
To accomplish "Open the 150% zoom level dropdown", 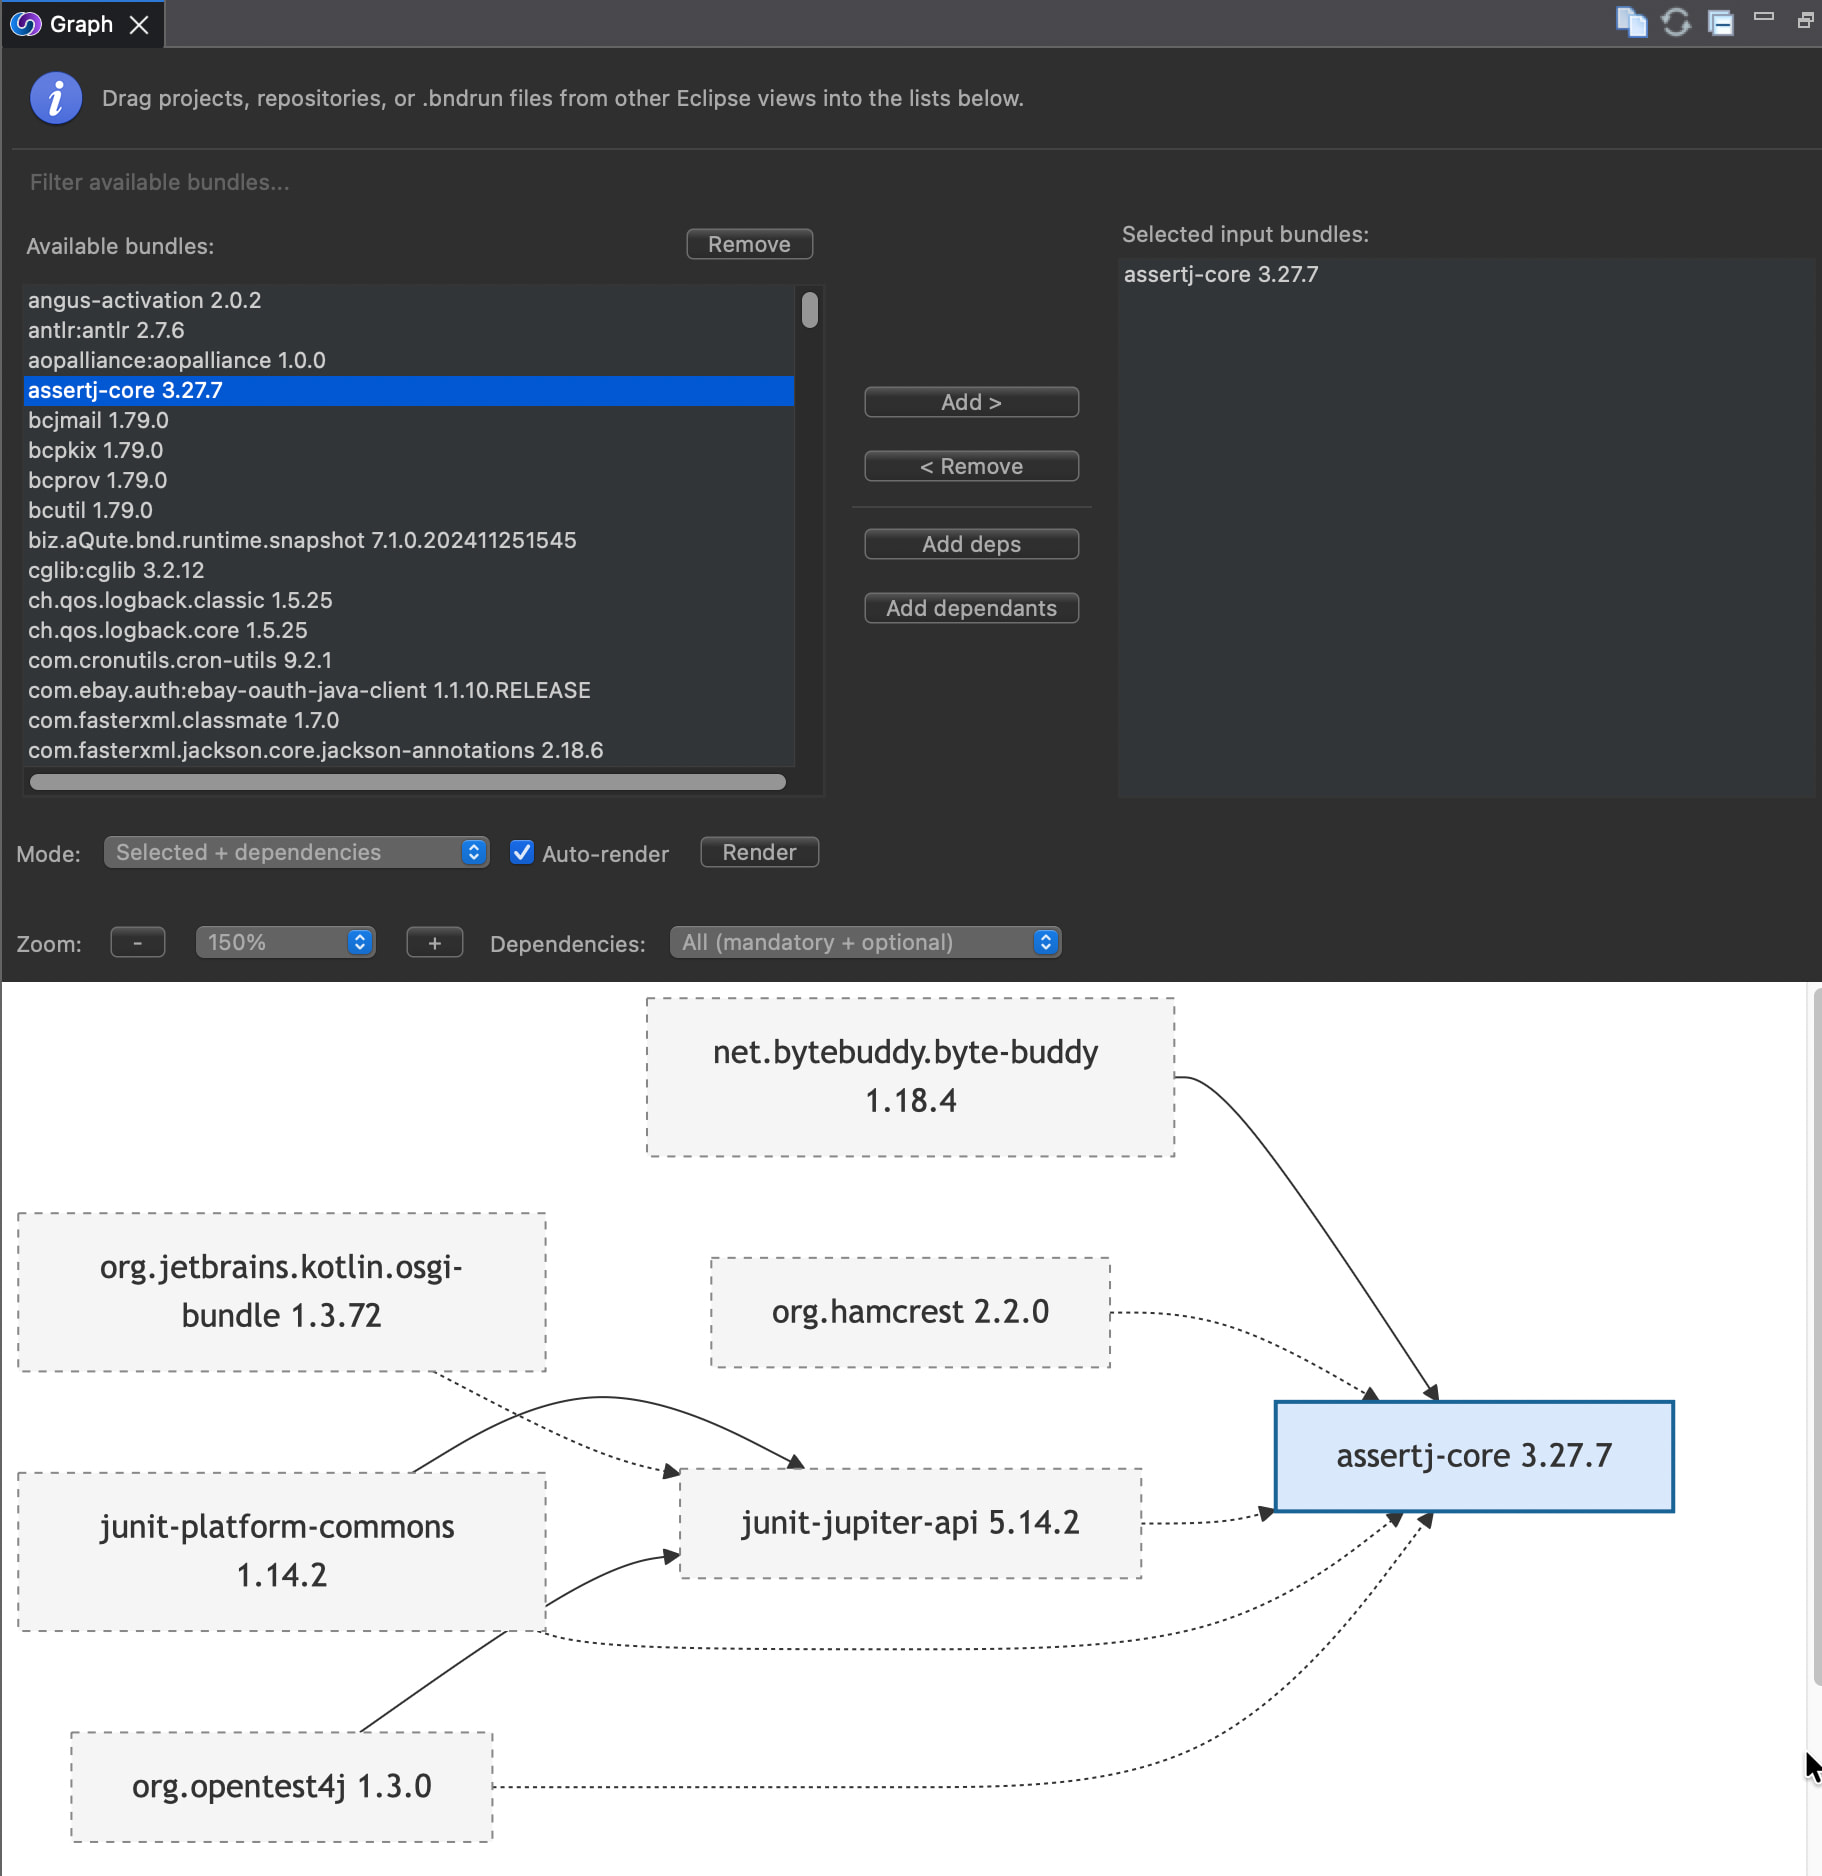I will (285, 943).
